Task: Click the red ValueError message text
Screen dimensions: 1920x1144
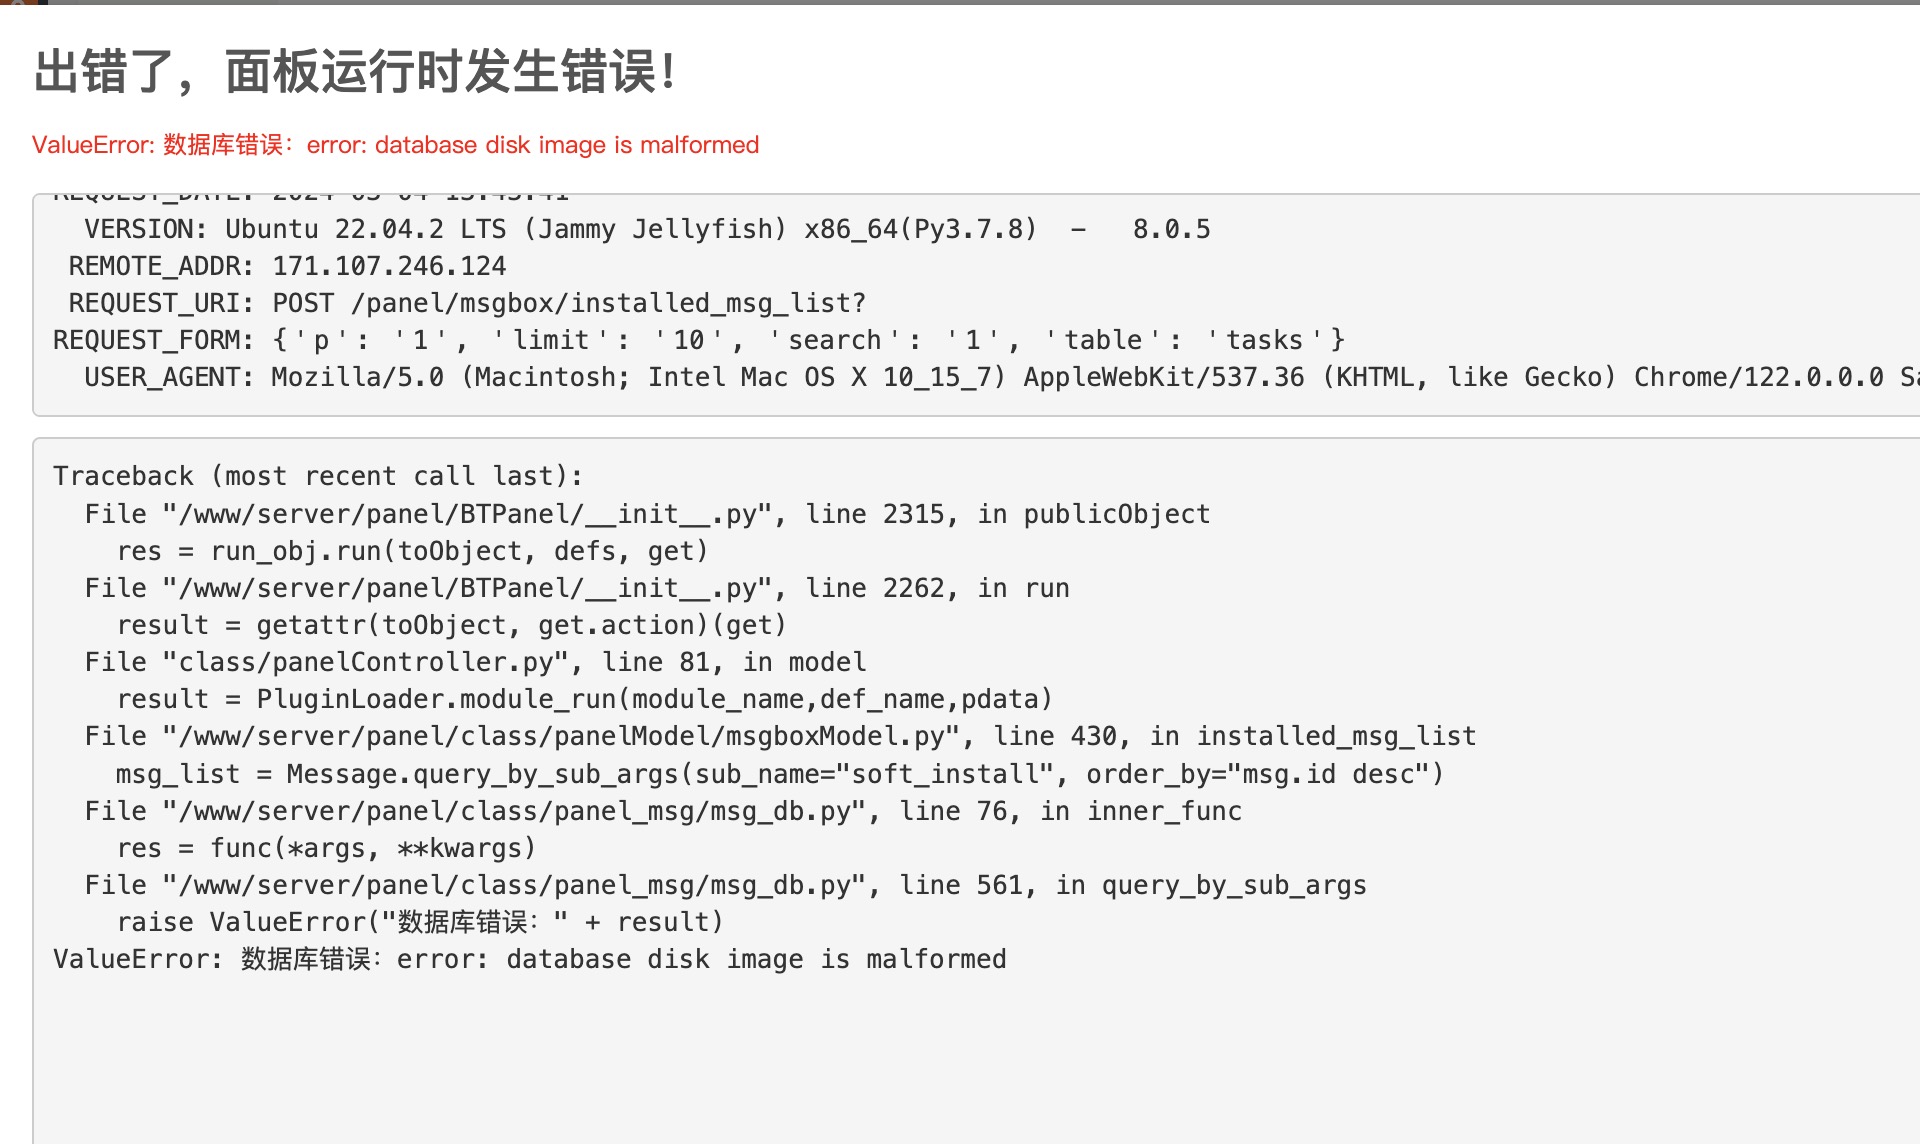Action: pyautogui.click(x=396, y=145)
